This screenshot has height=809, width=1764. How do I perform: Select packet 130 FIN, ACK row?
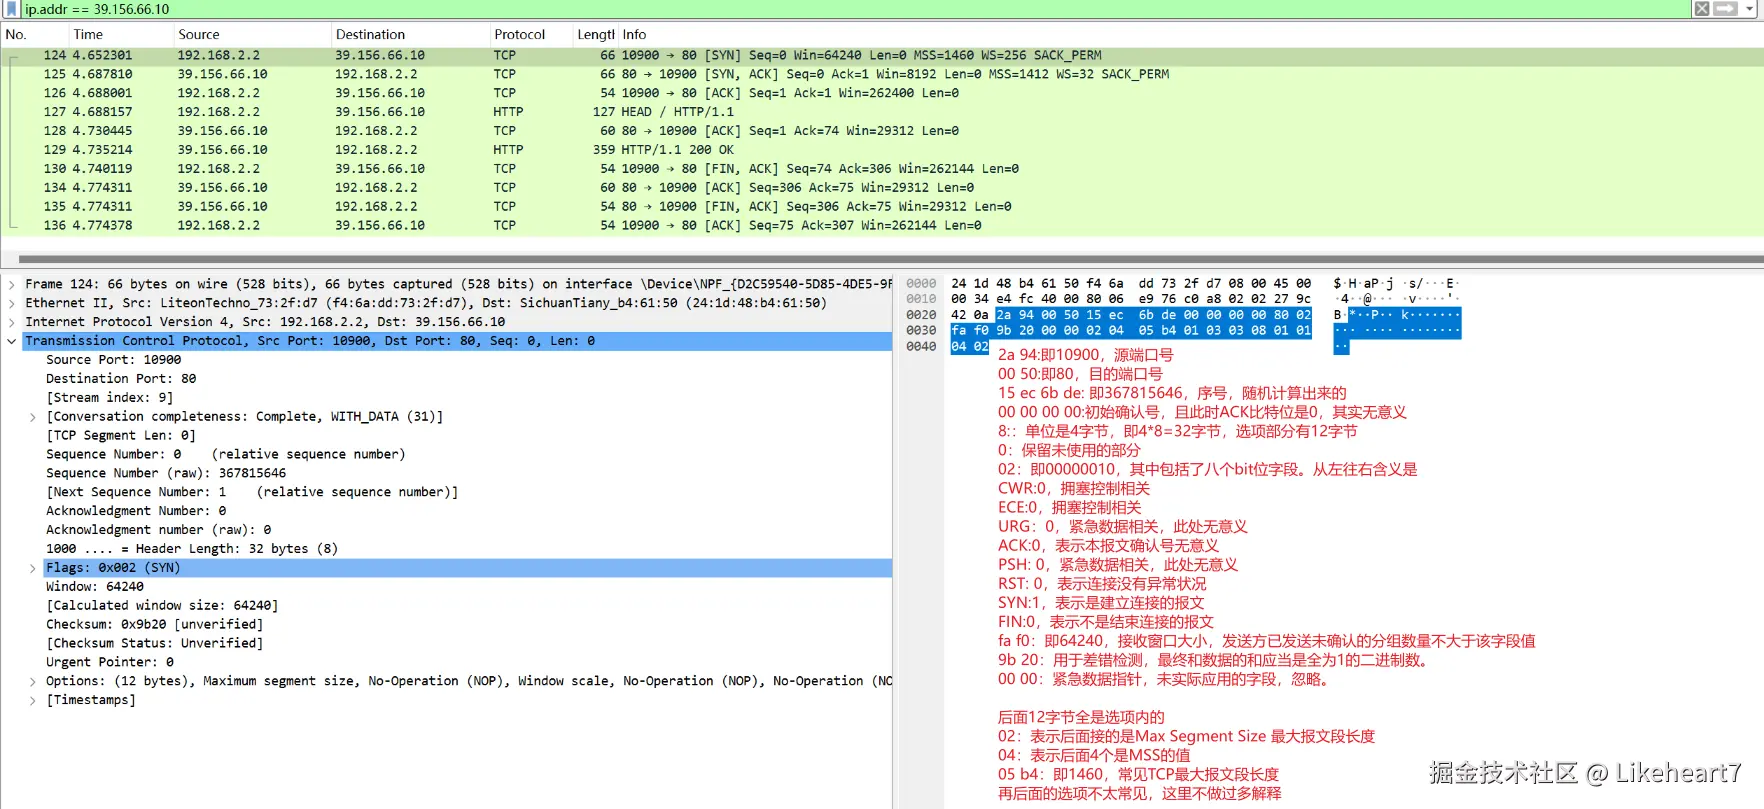[882, 169]
